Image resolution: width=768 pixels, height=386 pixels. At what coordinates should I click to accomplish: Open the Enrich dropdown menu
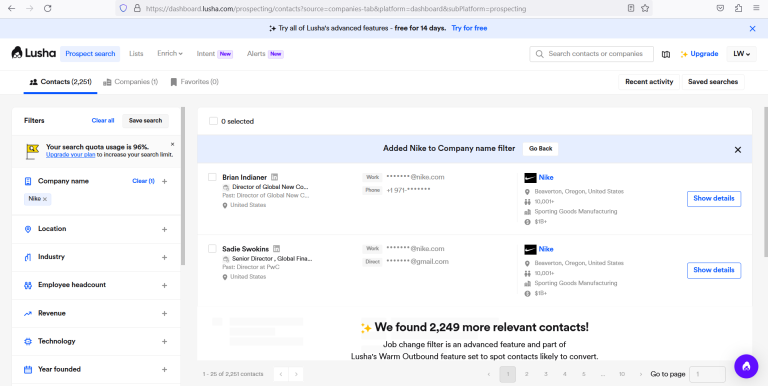(x=169, y=53)
